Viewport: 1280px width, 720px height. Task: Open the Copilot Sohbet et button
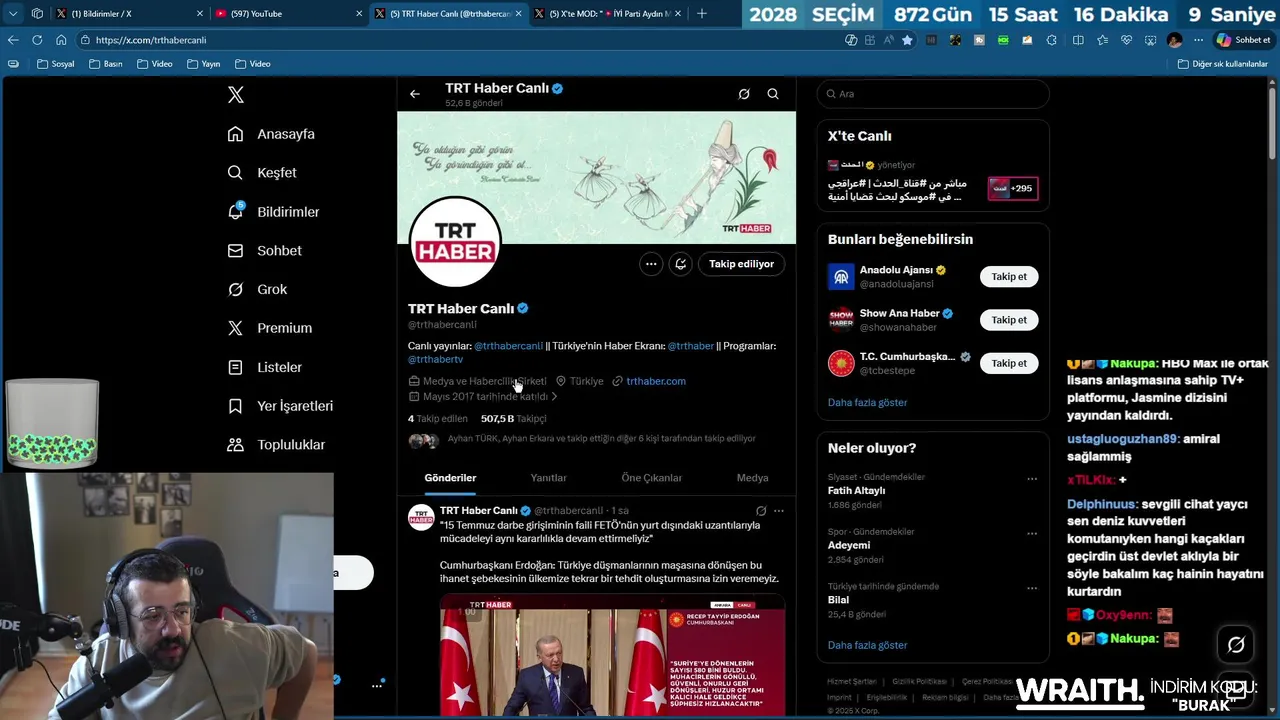click(x=1244, y=40)
